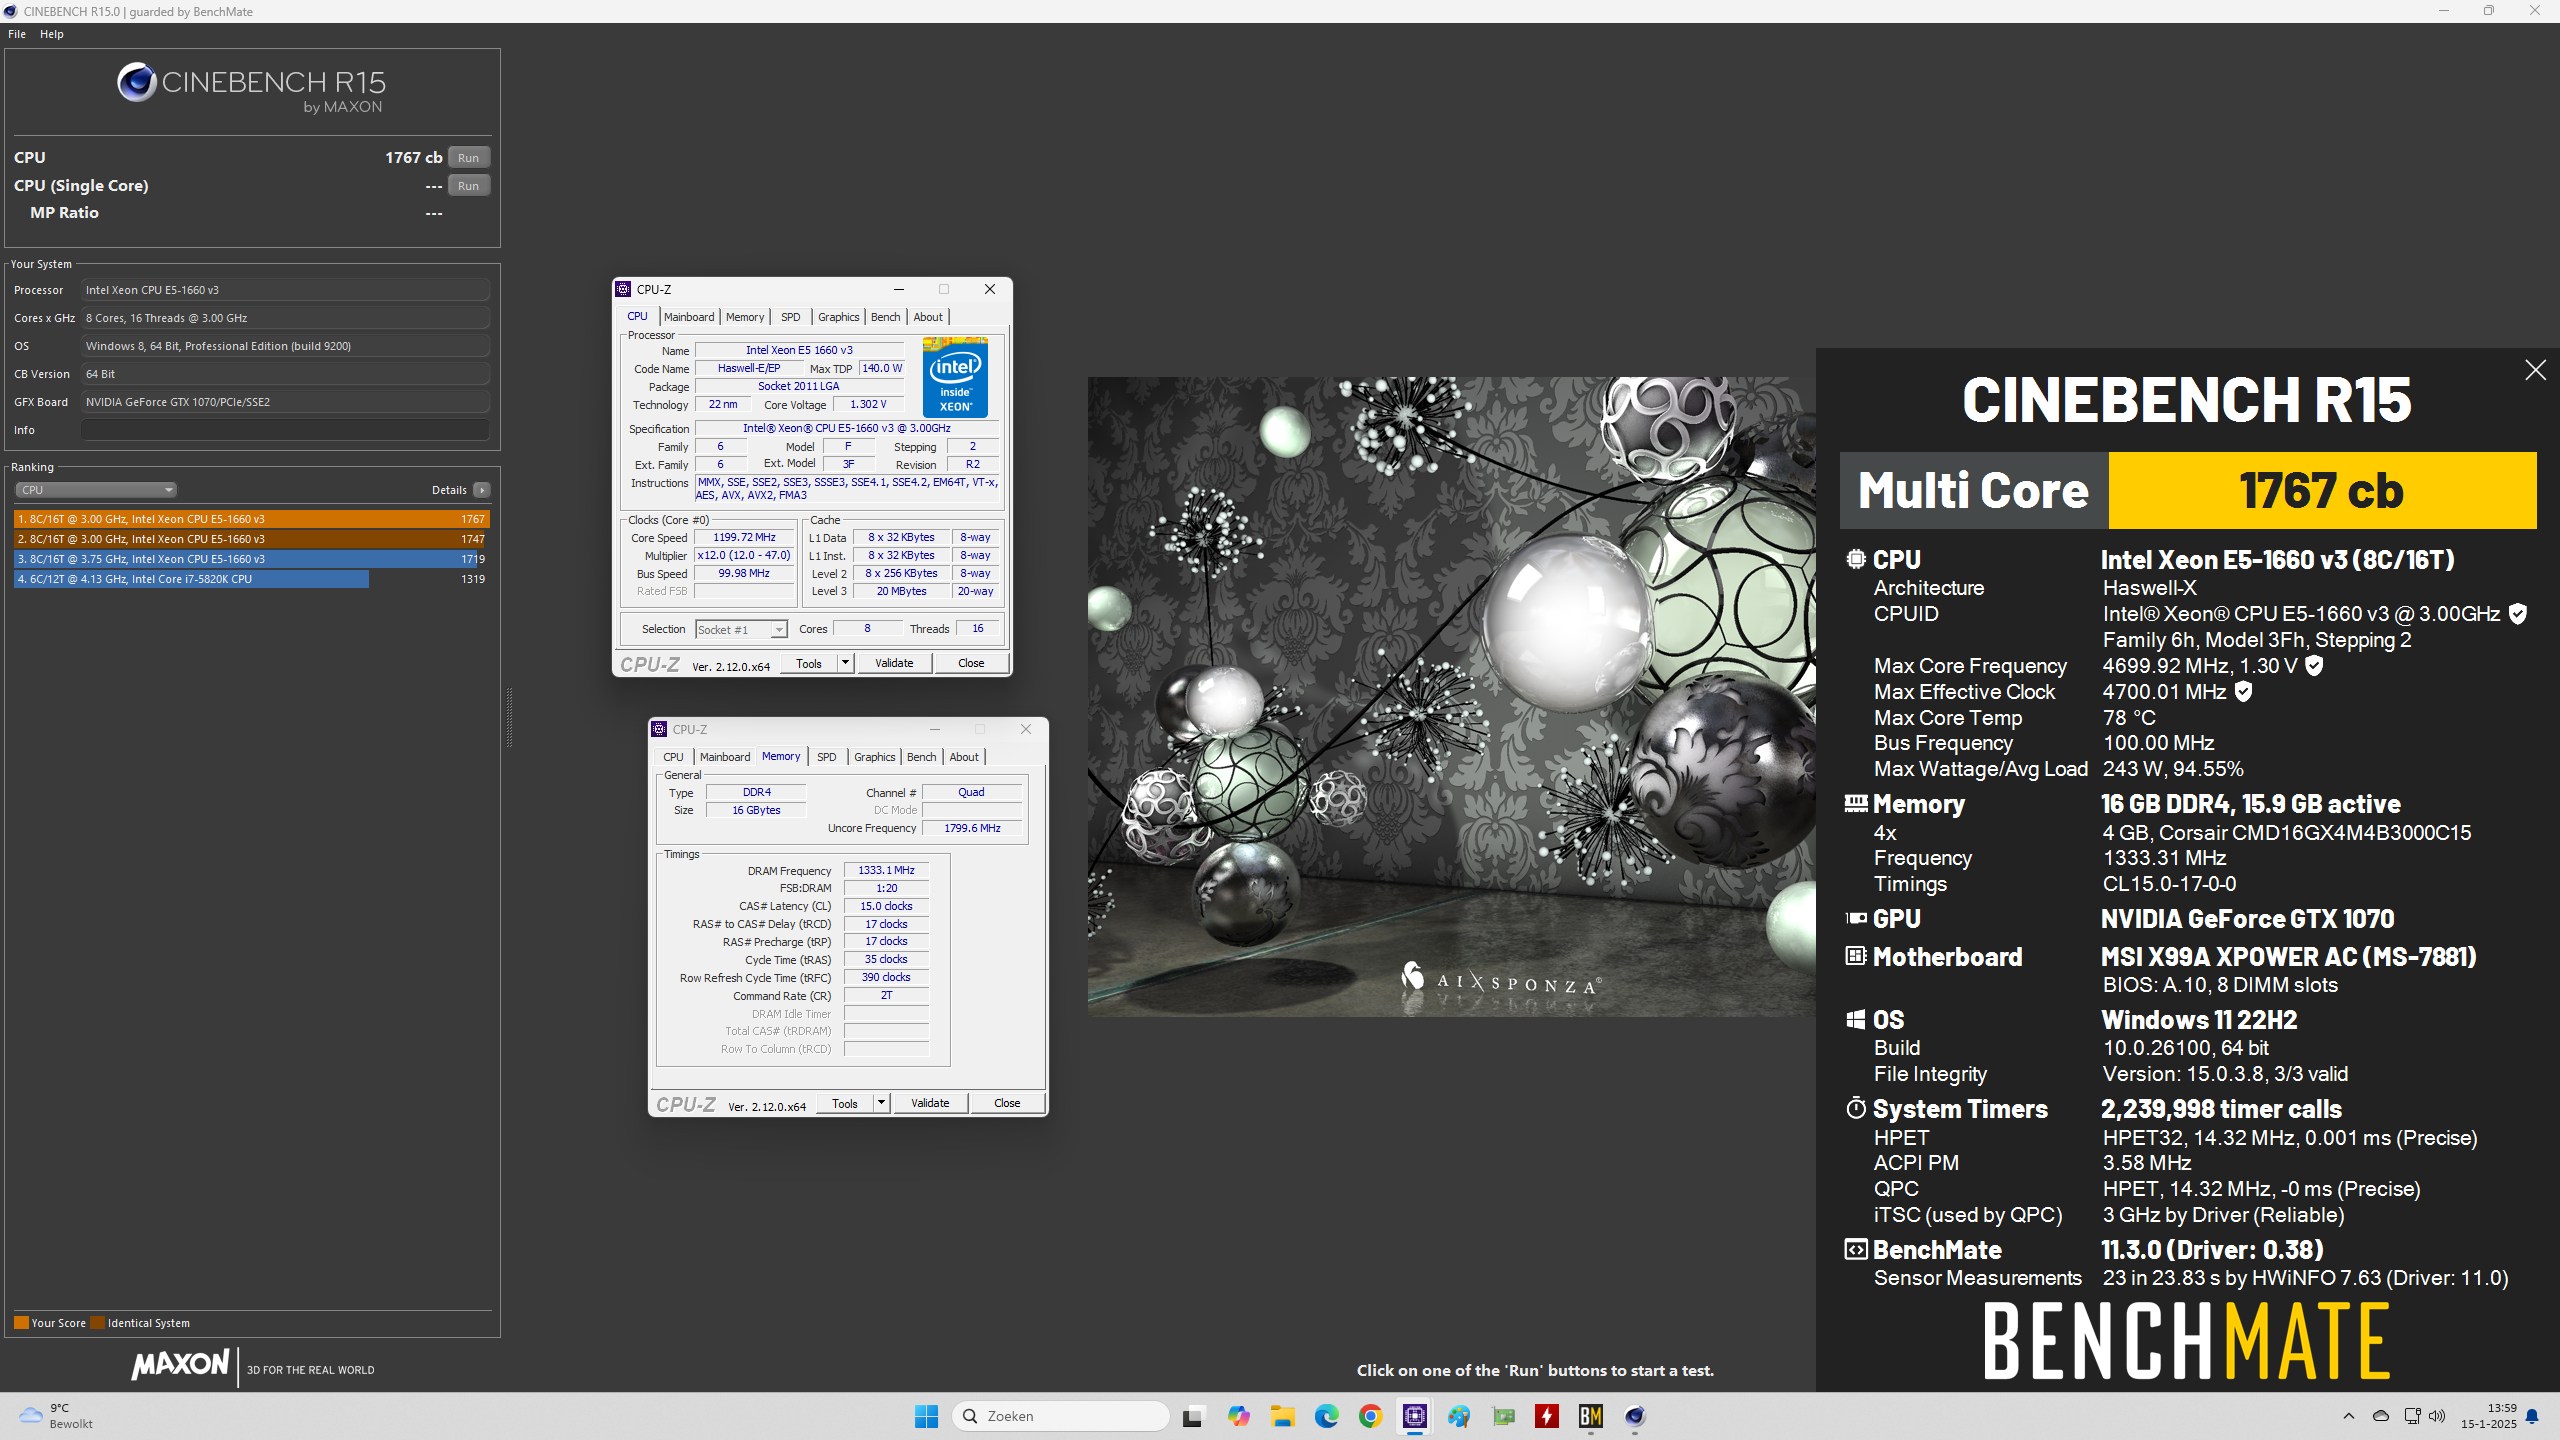Click the Memory section icon in BenchMate panel

click(x=1856, y=803)
